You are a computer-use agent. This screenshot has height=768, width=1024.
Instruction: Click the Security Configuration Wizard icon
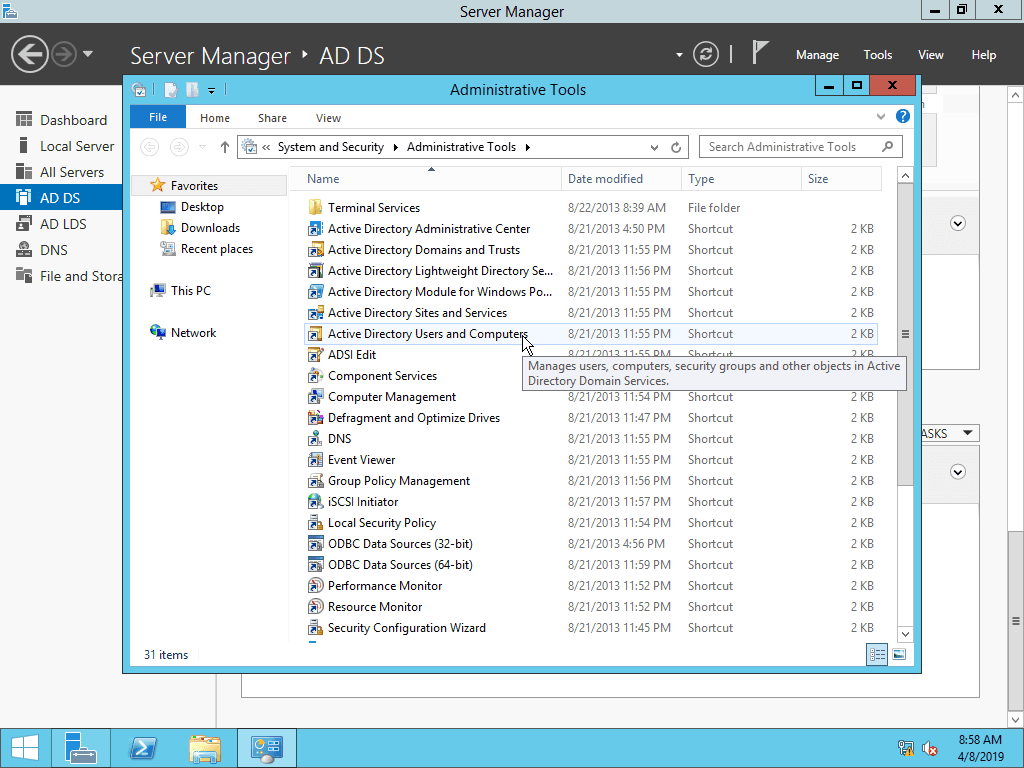(315, 628)
